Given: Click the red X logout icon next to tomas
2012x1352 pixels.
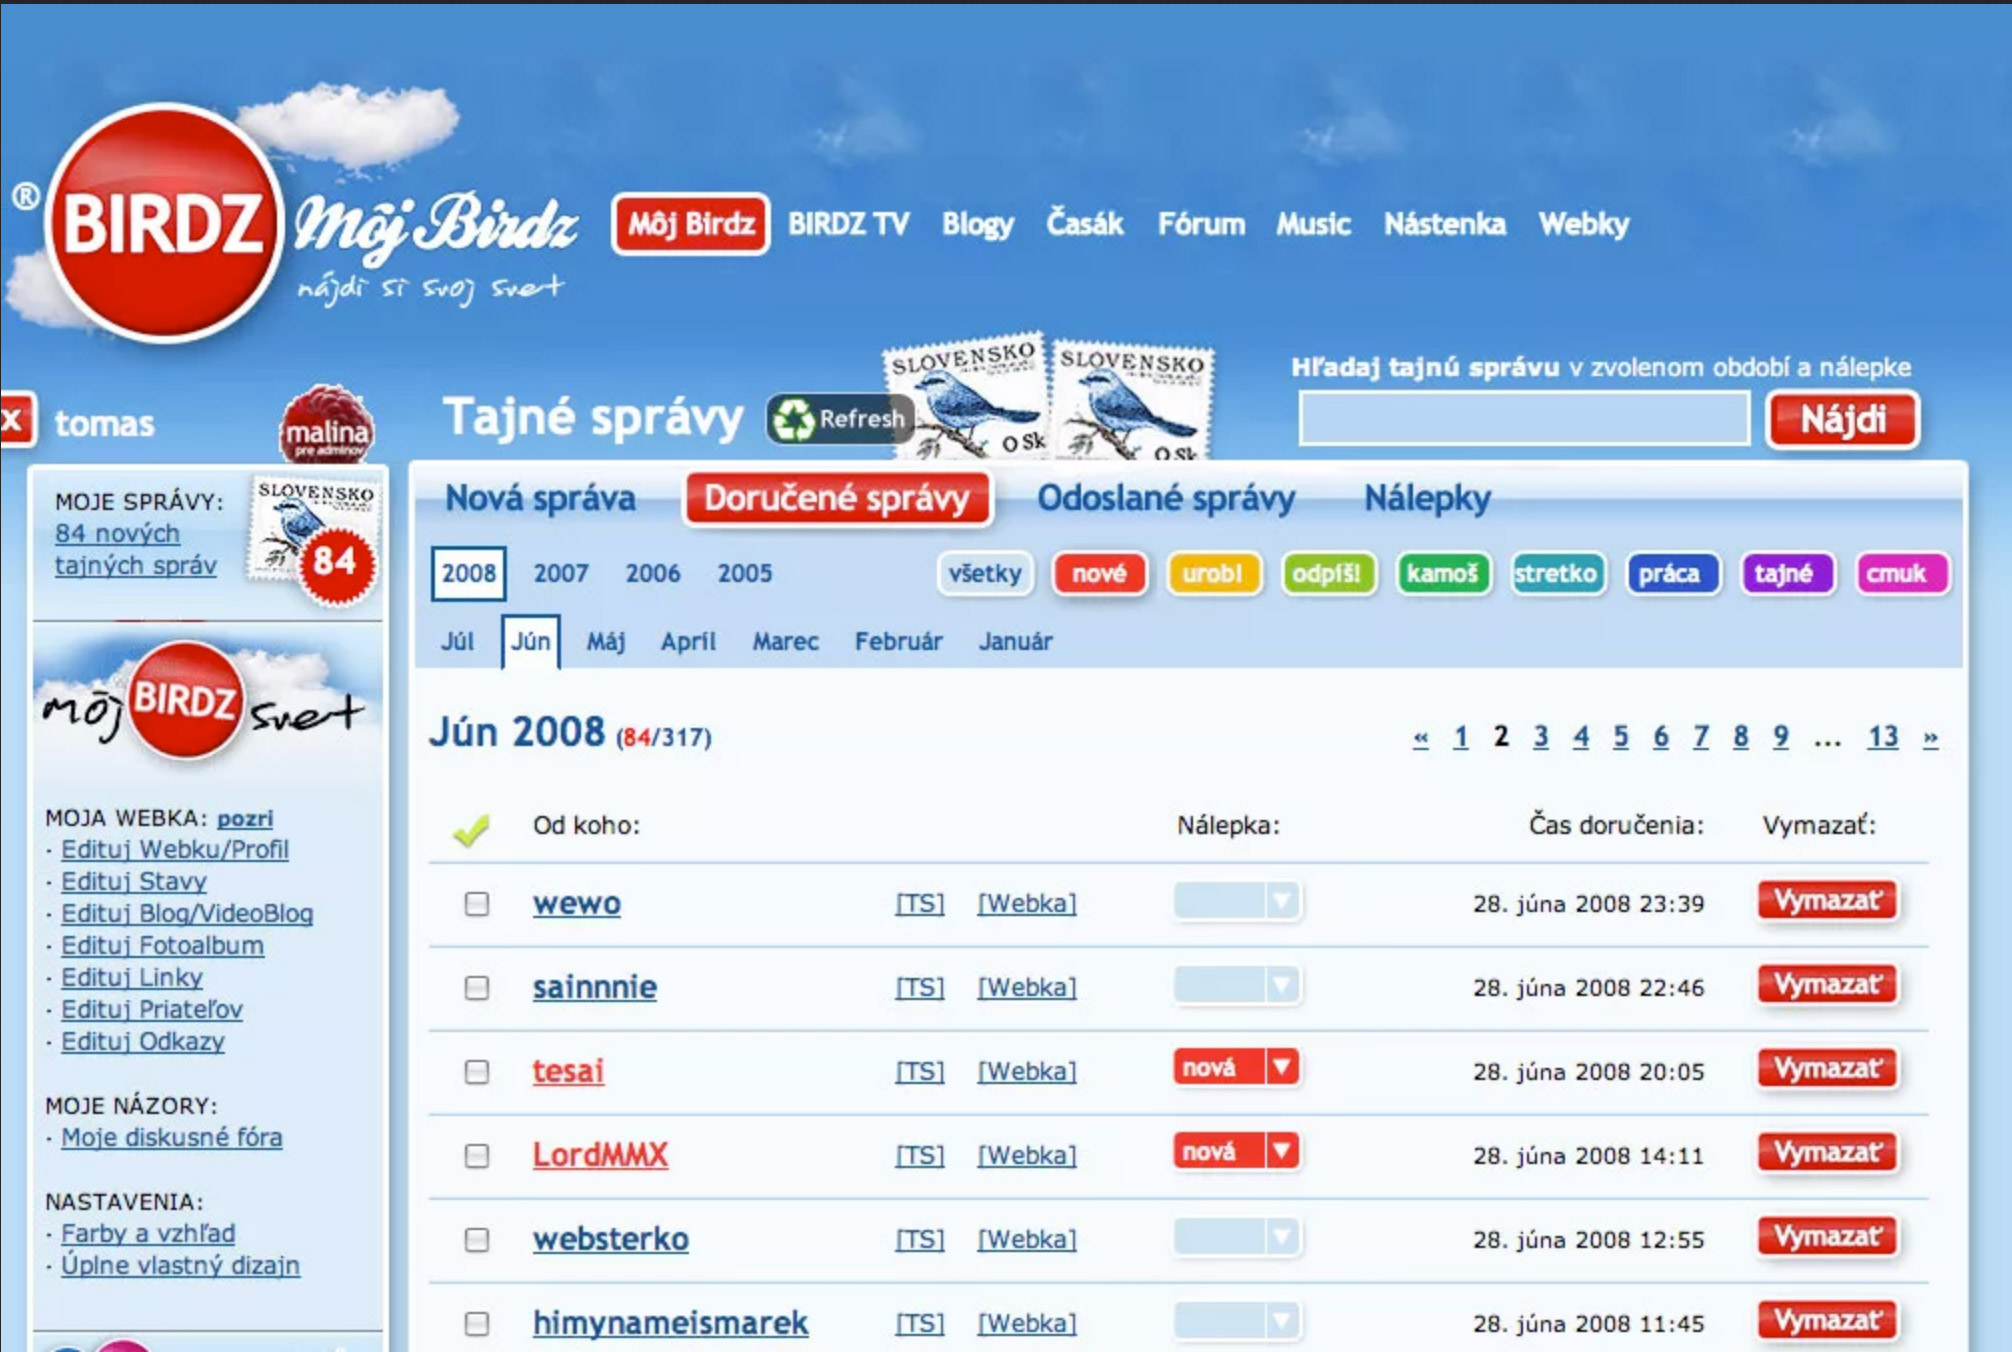Looking at the screenshot, I should click(x=15, y=420).
